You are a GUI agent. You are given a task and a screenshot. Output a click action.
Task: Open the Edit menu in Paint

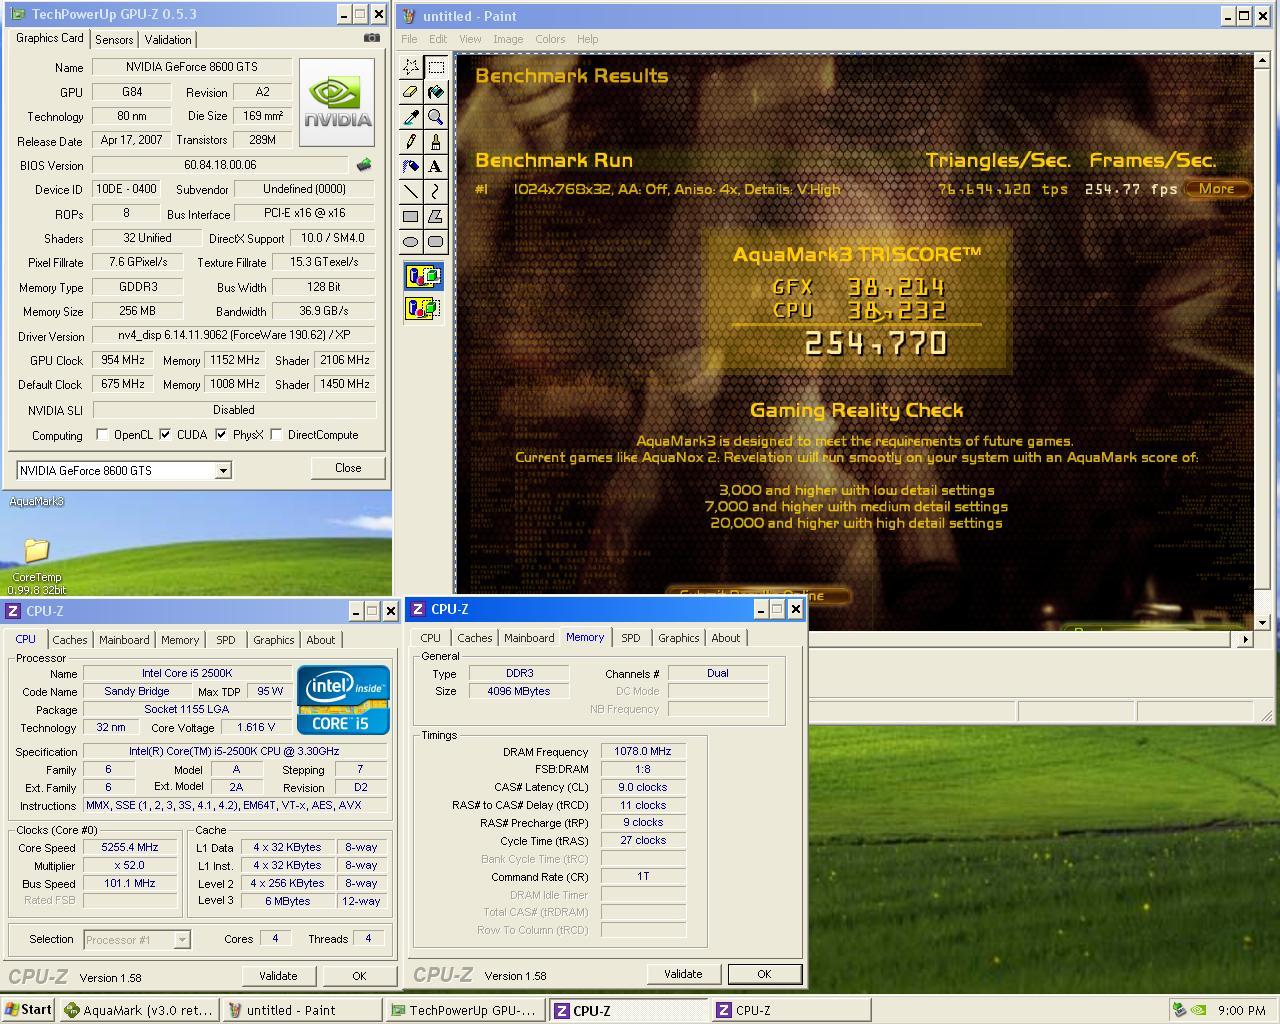pos(438,39)
